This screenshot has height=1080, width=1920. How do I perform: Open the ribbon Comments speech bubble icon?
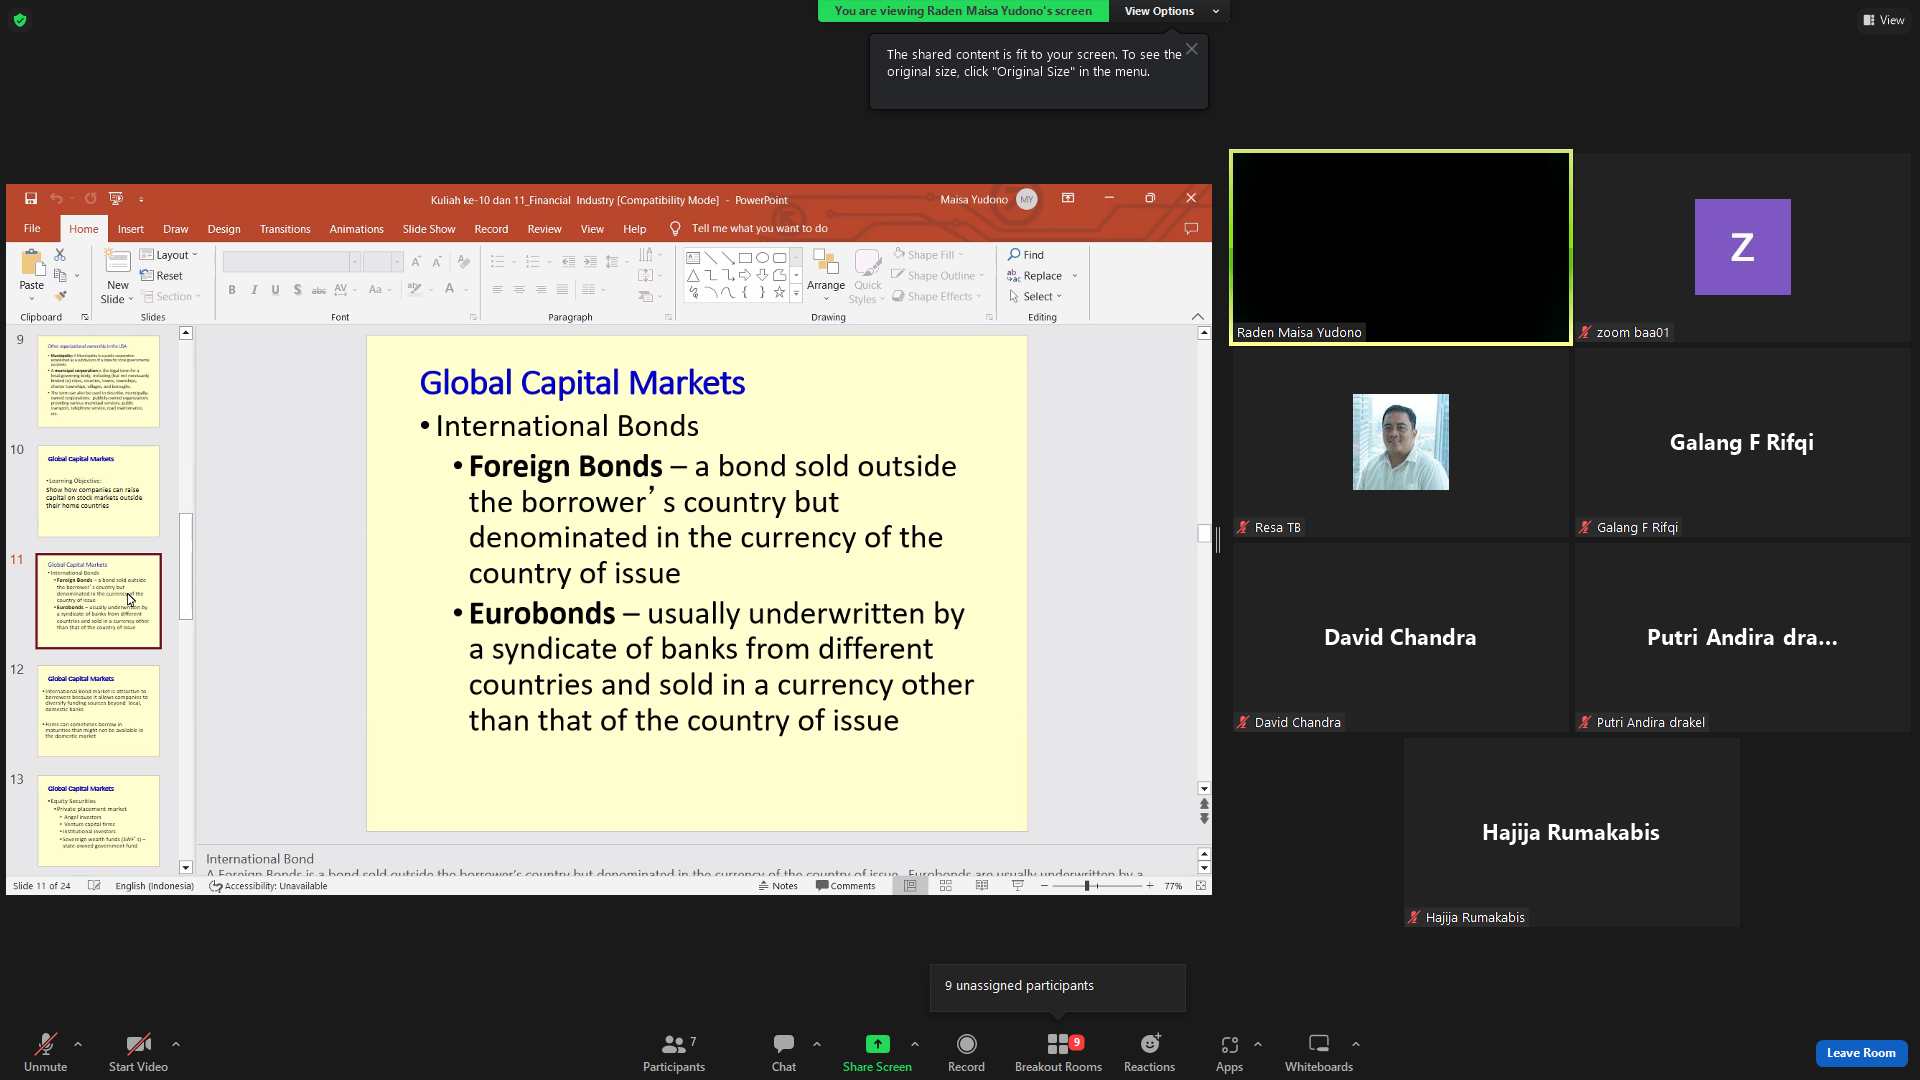pos(1191,229)
